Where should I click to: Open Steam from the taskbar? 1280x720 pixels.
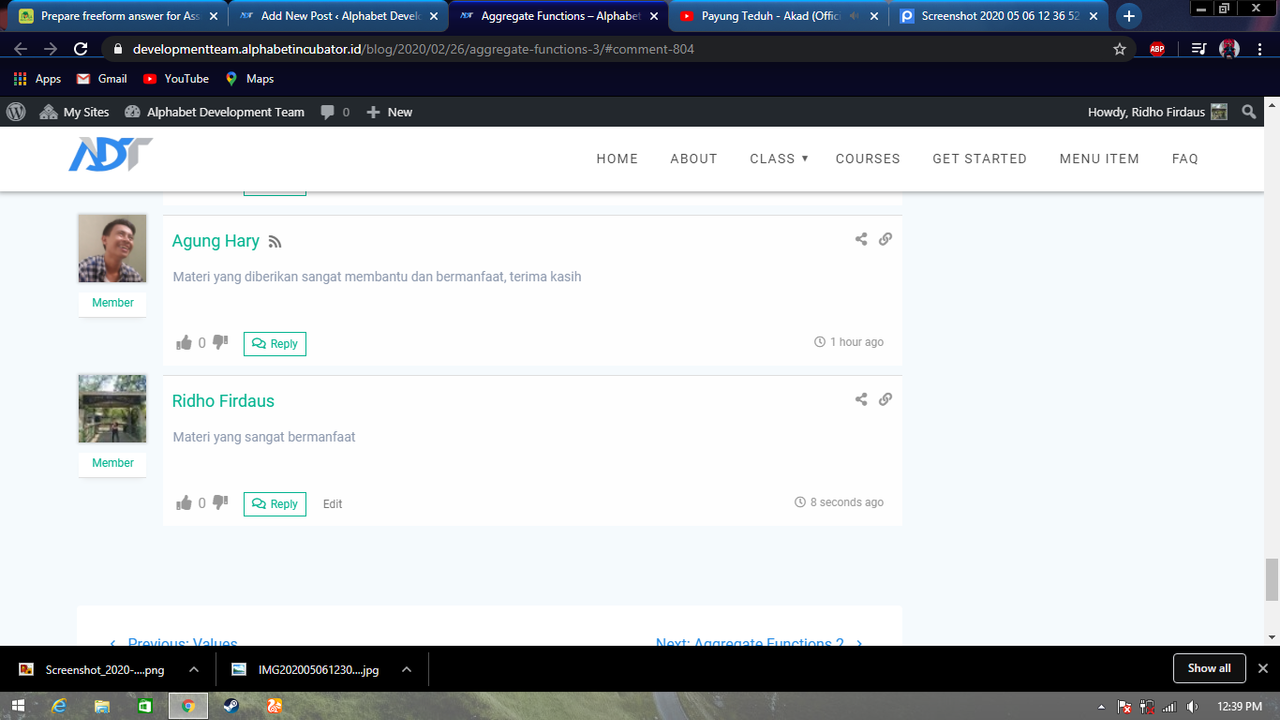(230, 706)
